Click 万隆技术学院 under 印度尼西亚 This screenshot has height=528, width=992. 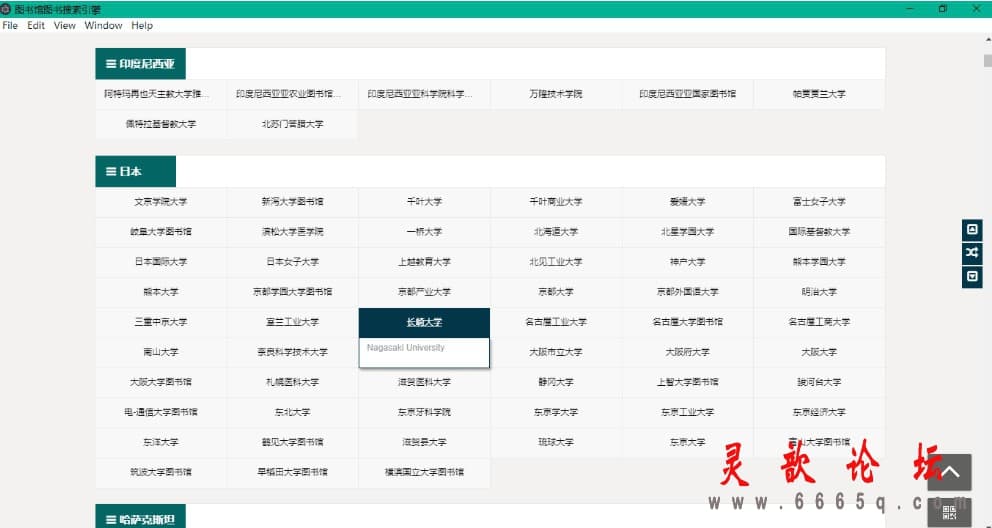click(x=556, y=94)
